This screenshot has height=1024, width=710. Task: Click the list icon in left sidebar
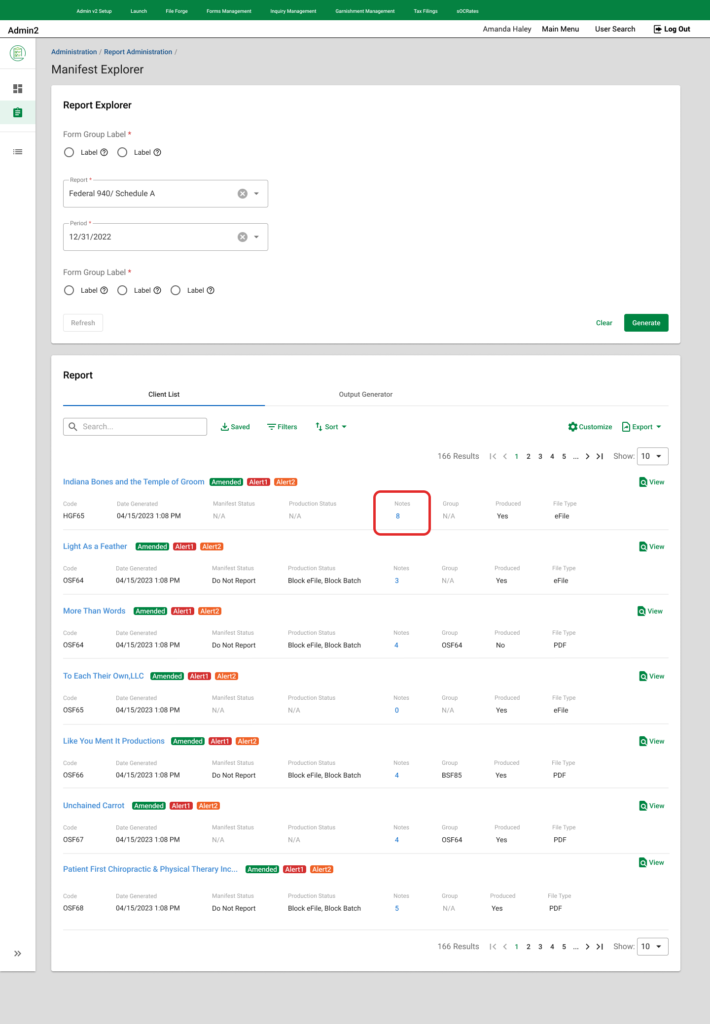(17, 152)
